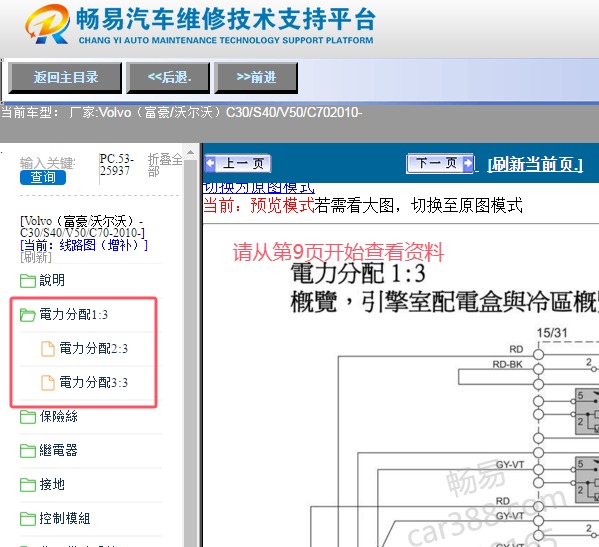
Task: Click the 当前车型 vehicle model text
Action: (x=181, y=112)
